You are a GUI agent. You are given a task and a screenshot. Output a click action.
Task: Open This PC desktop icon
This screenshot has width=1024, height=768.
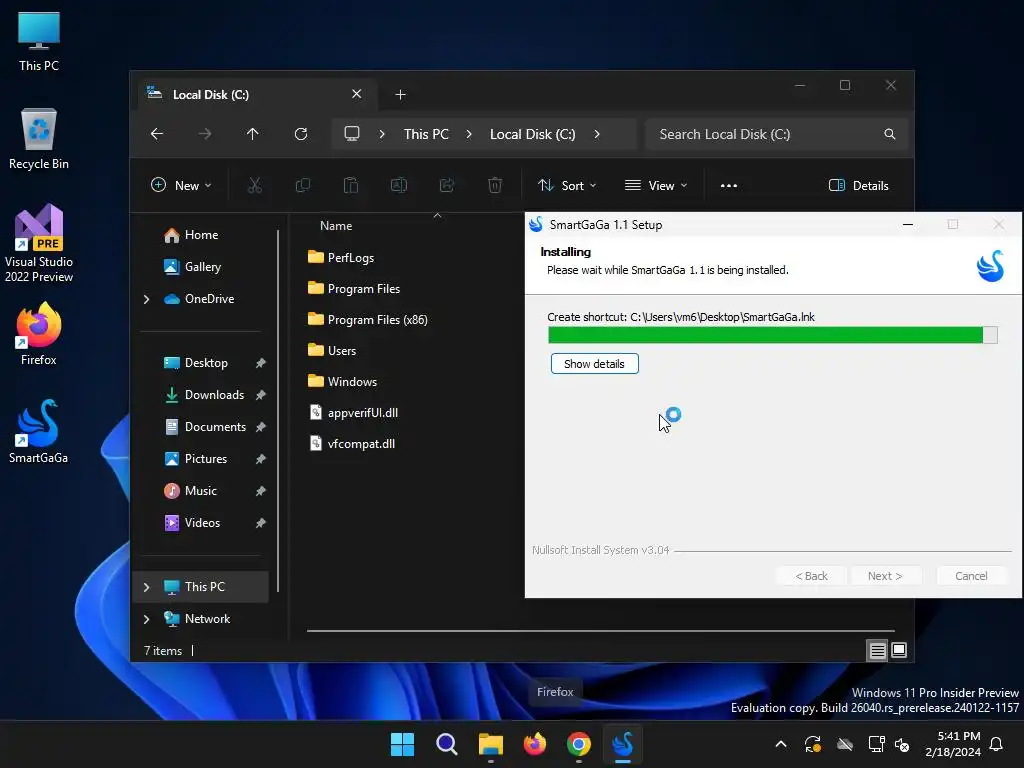(39, 41)
